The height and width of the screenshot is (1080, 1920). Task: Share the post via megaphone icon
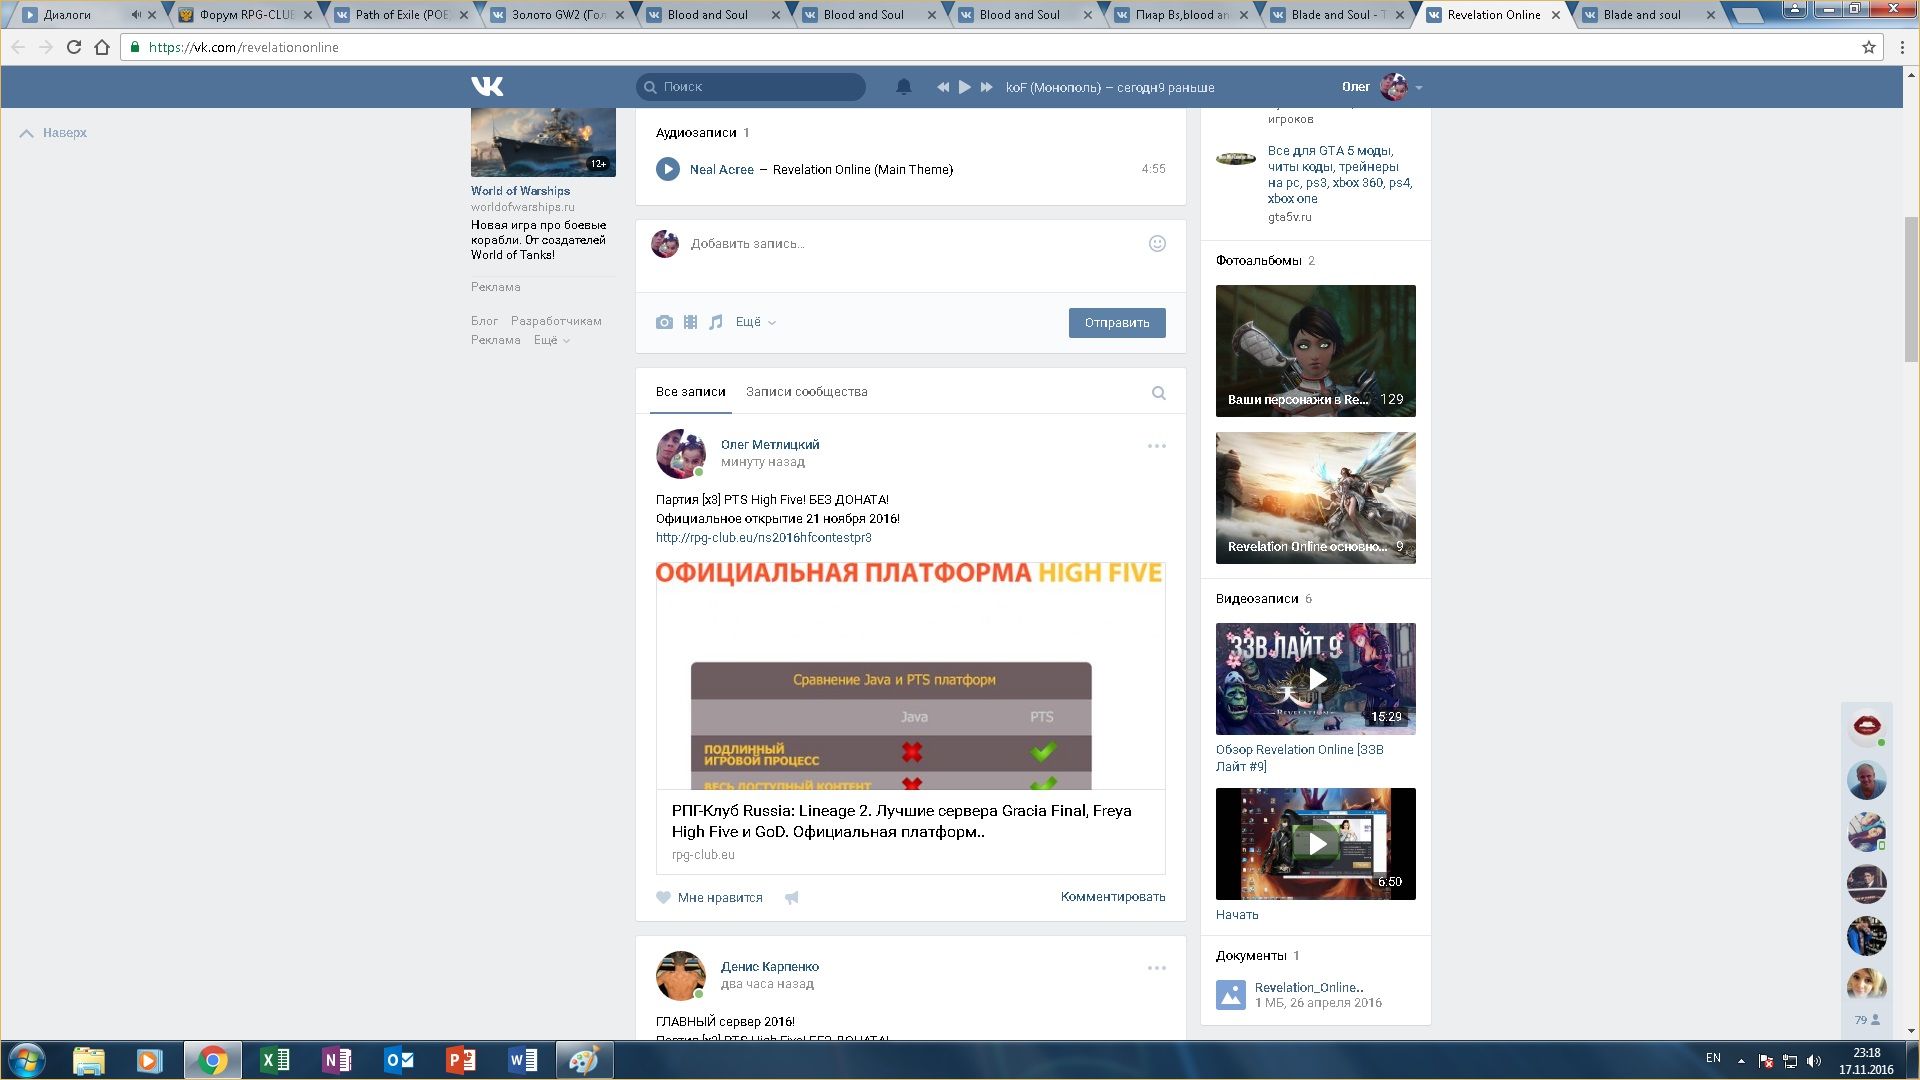791,897
